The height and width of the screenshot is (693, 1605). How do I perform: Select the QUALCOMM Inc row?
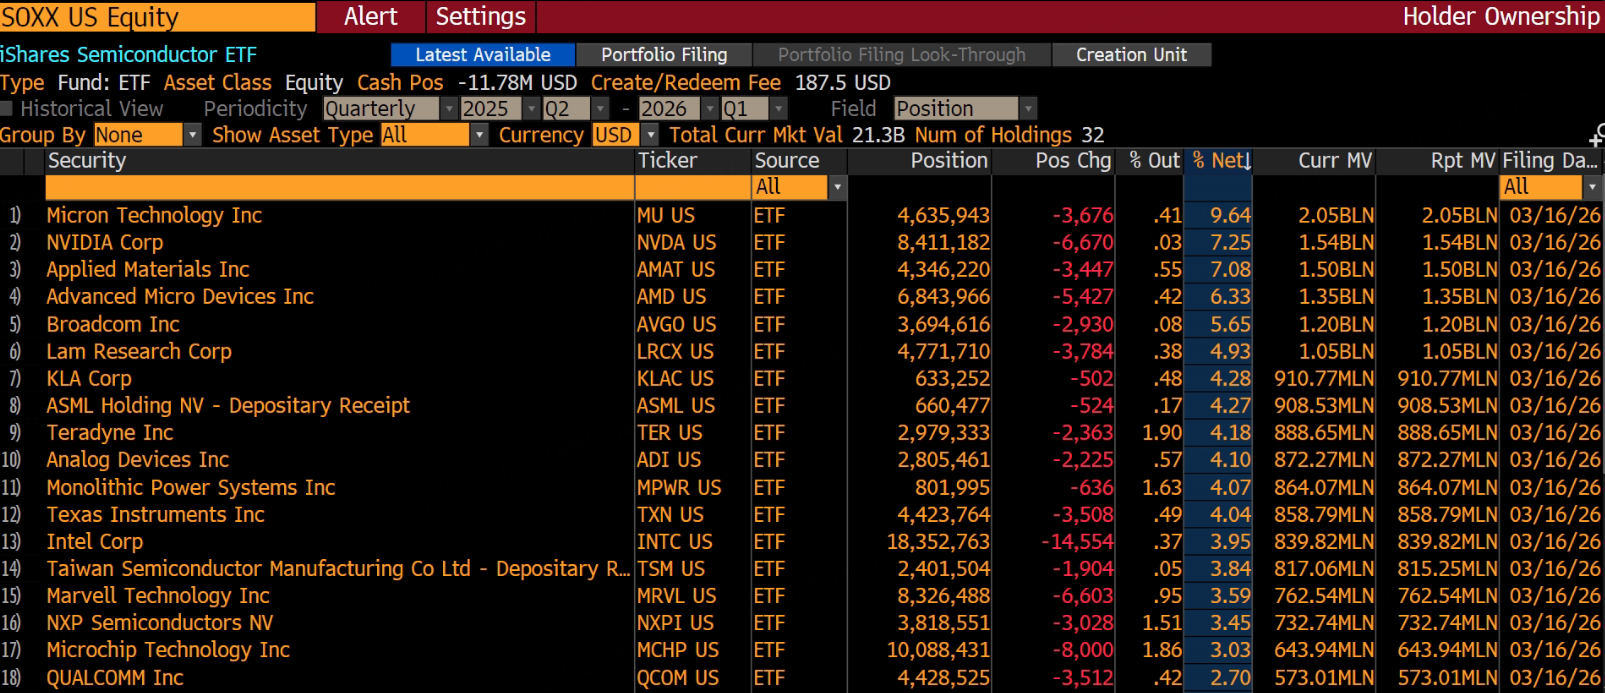tap(802, 677)
